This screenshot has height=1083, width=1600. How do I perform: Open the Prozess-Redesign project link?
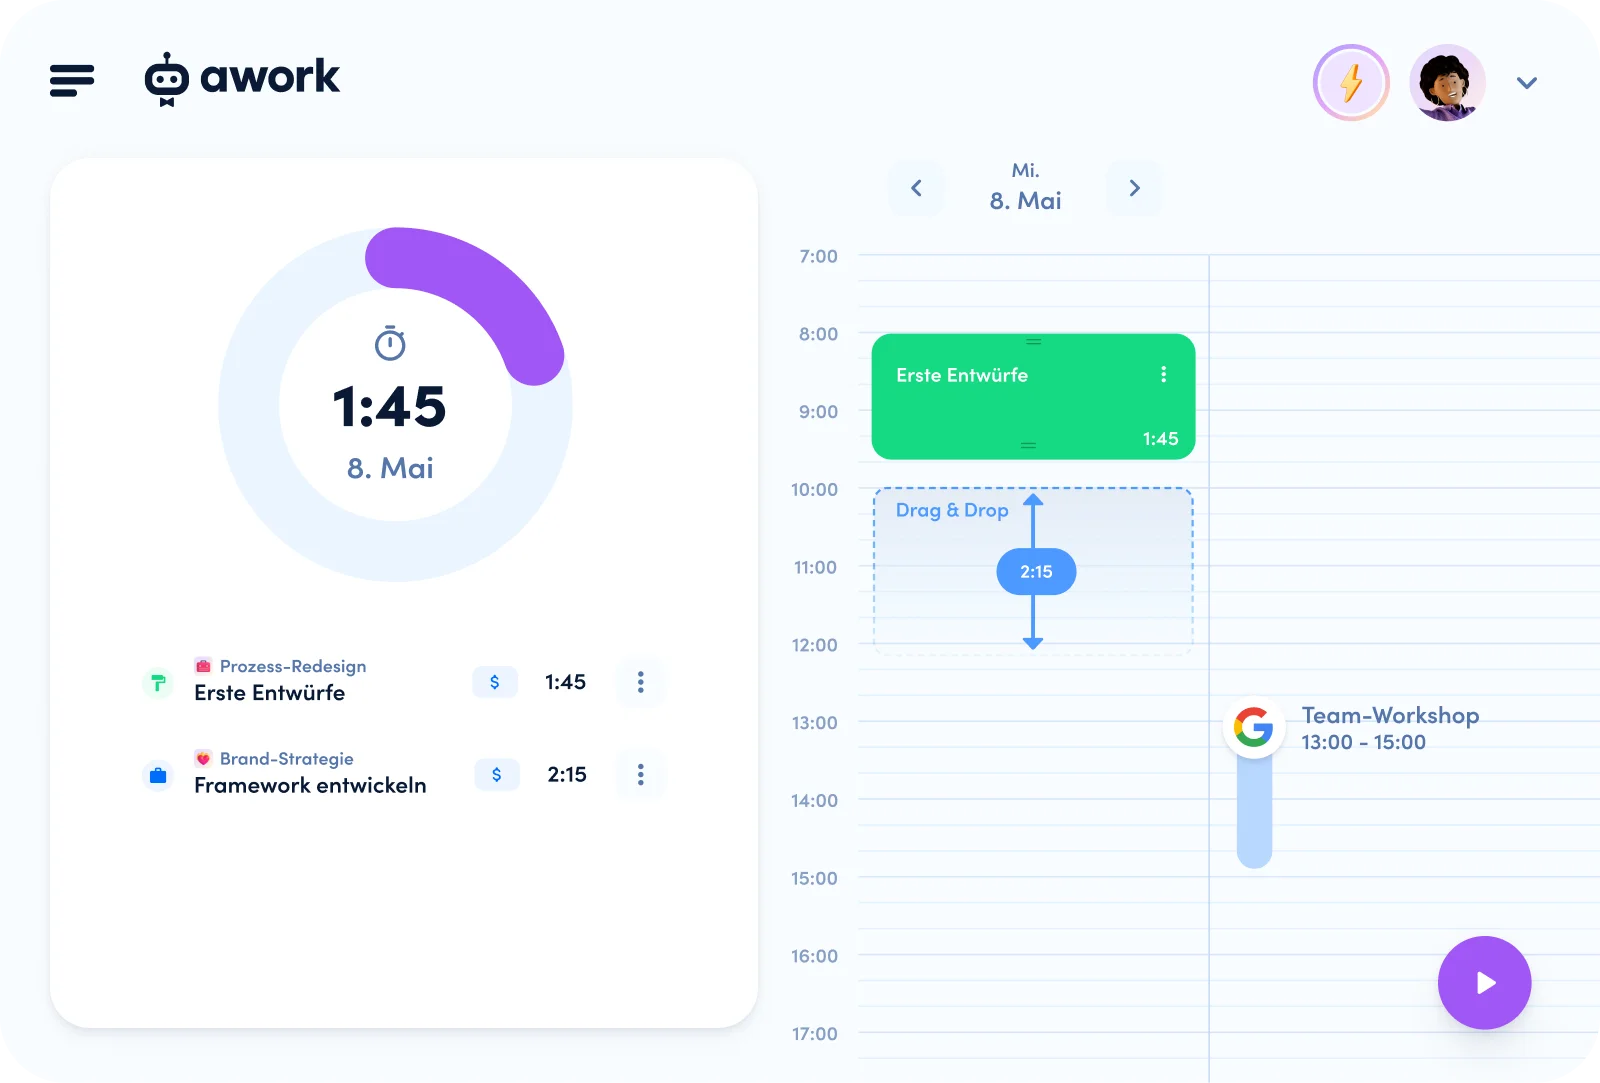coord(293,666)
